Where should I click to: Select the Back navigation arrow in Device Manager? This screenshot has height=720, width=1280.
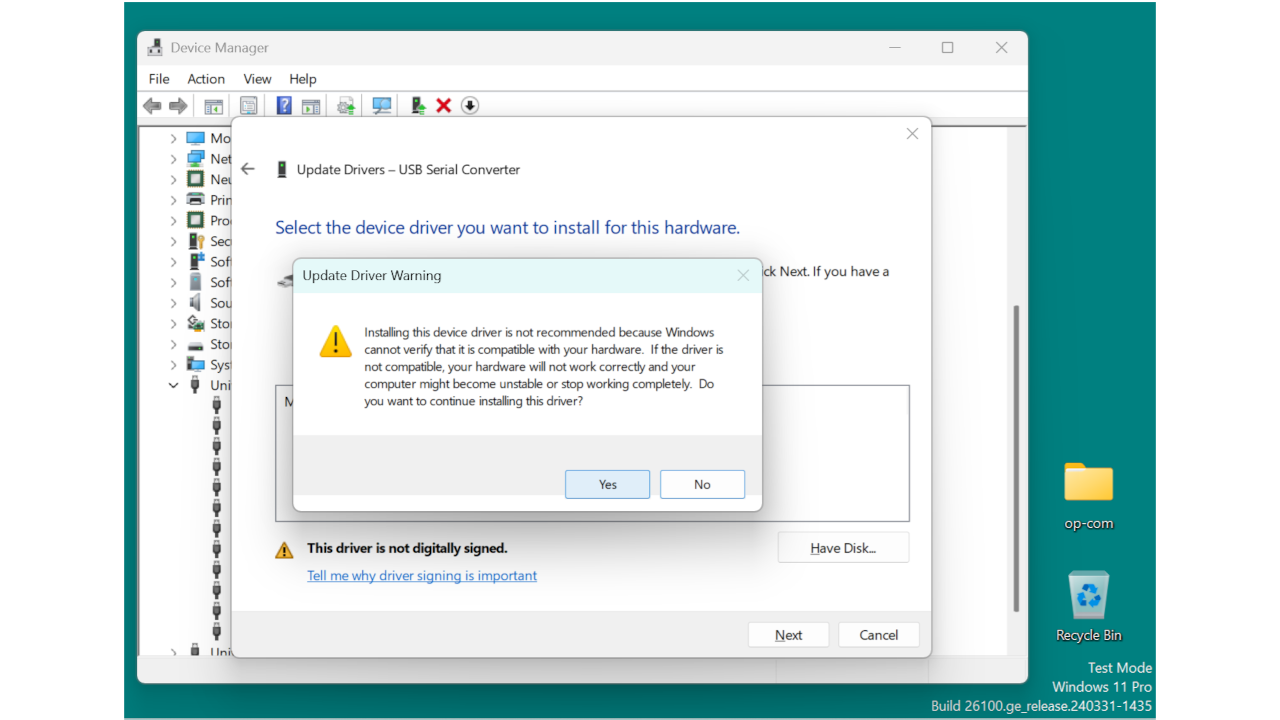(x=152, y=105)
